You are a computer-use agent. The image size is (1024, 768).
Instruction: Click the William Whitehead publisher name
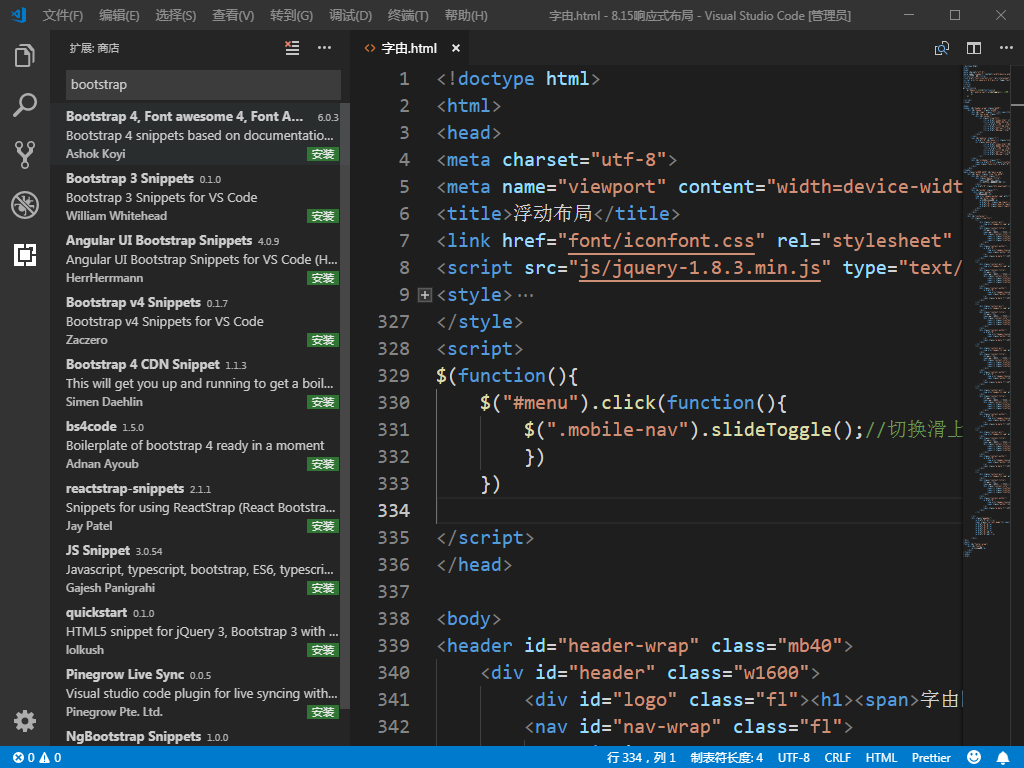pos(116,216)
